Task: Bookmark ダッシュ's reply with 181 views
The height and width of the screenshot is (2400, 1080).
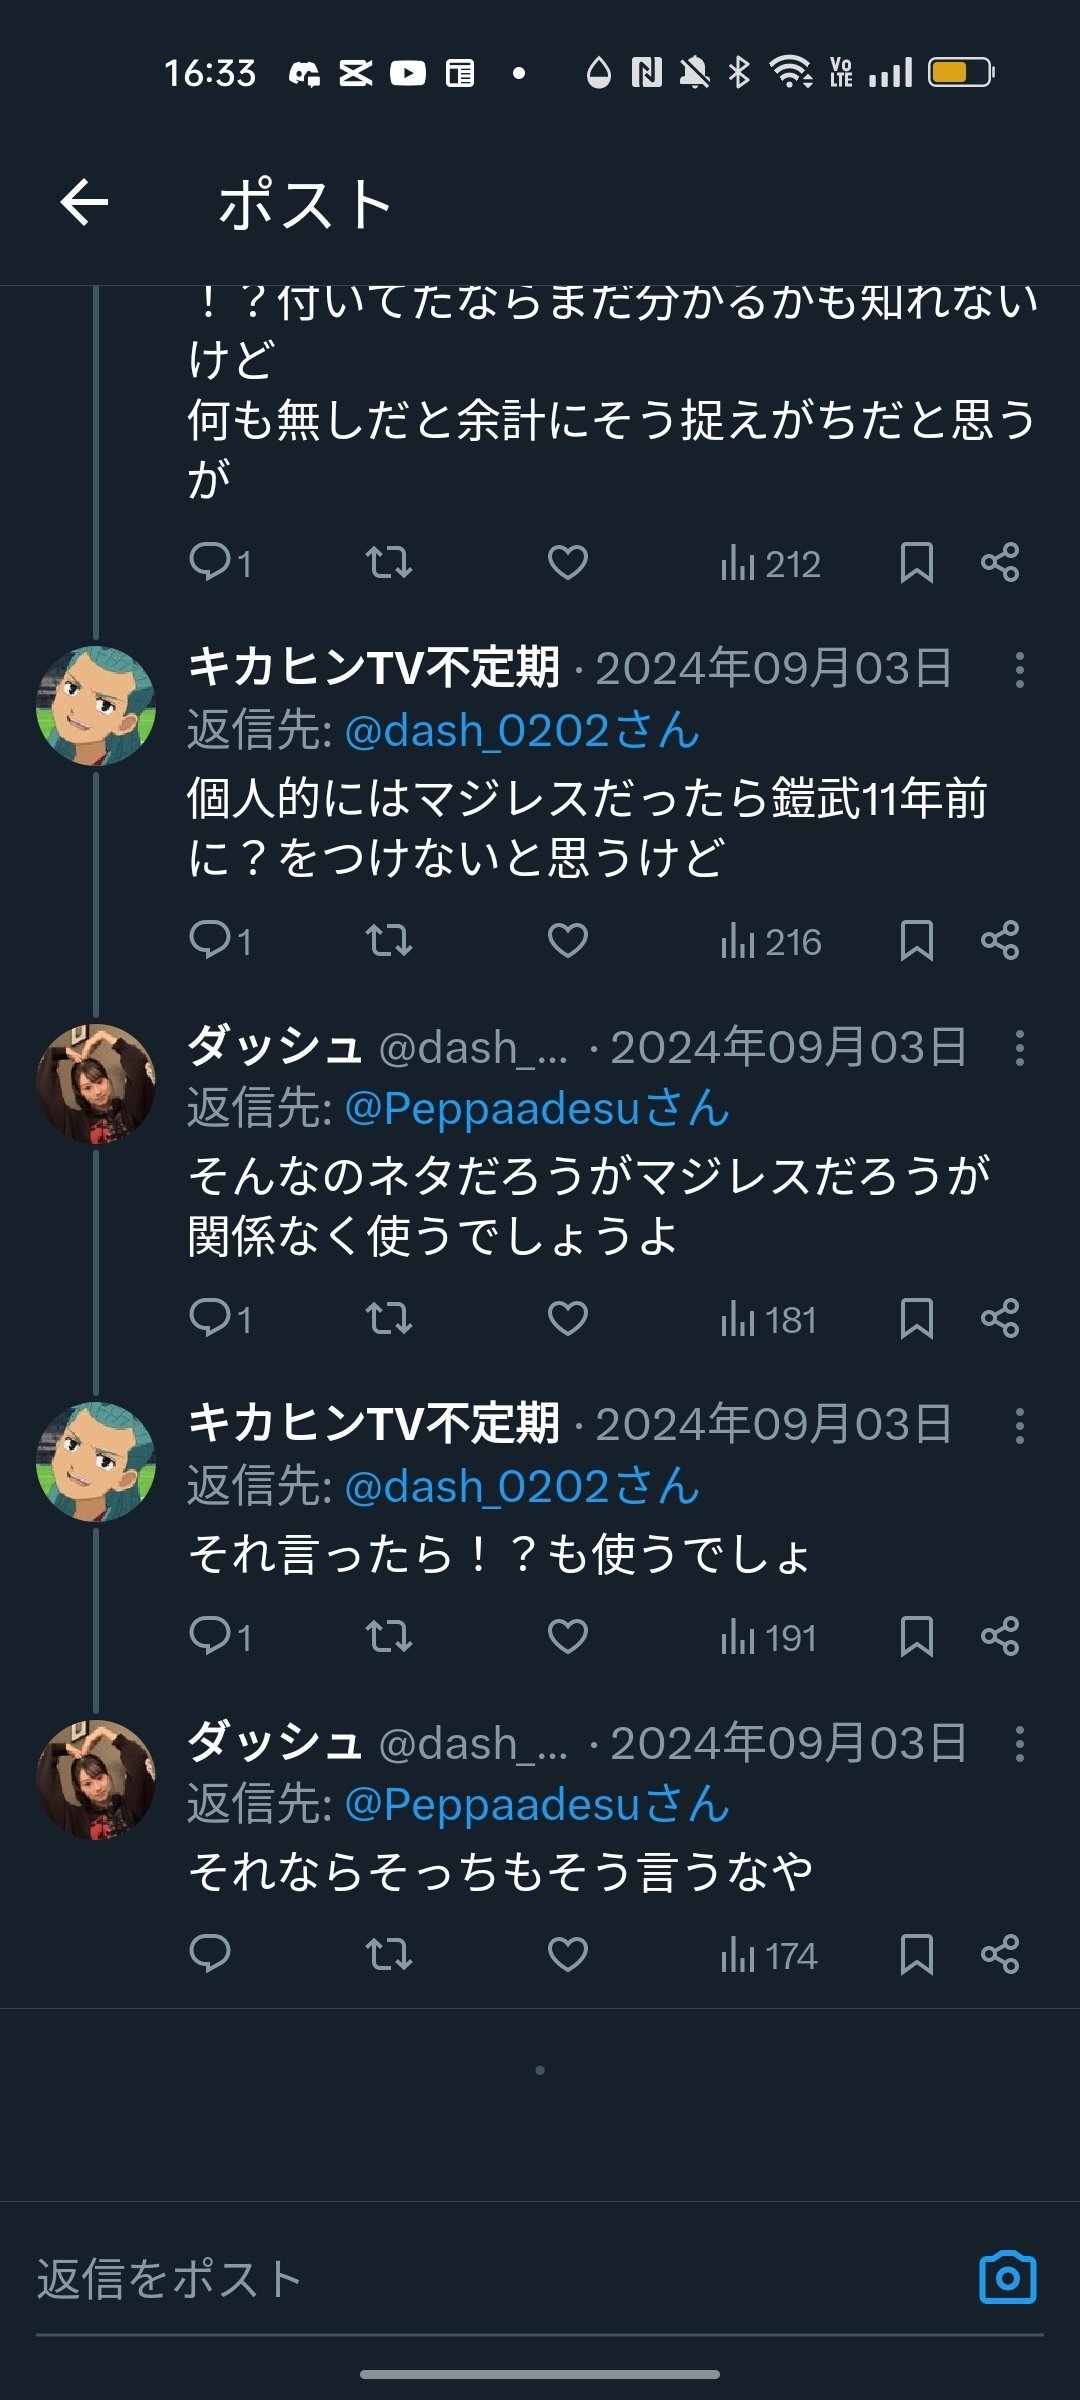Action: coord(918,1320)
